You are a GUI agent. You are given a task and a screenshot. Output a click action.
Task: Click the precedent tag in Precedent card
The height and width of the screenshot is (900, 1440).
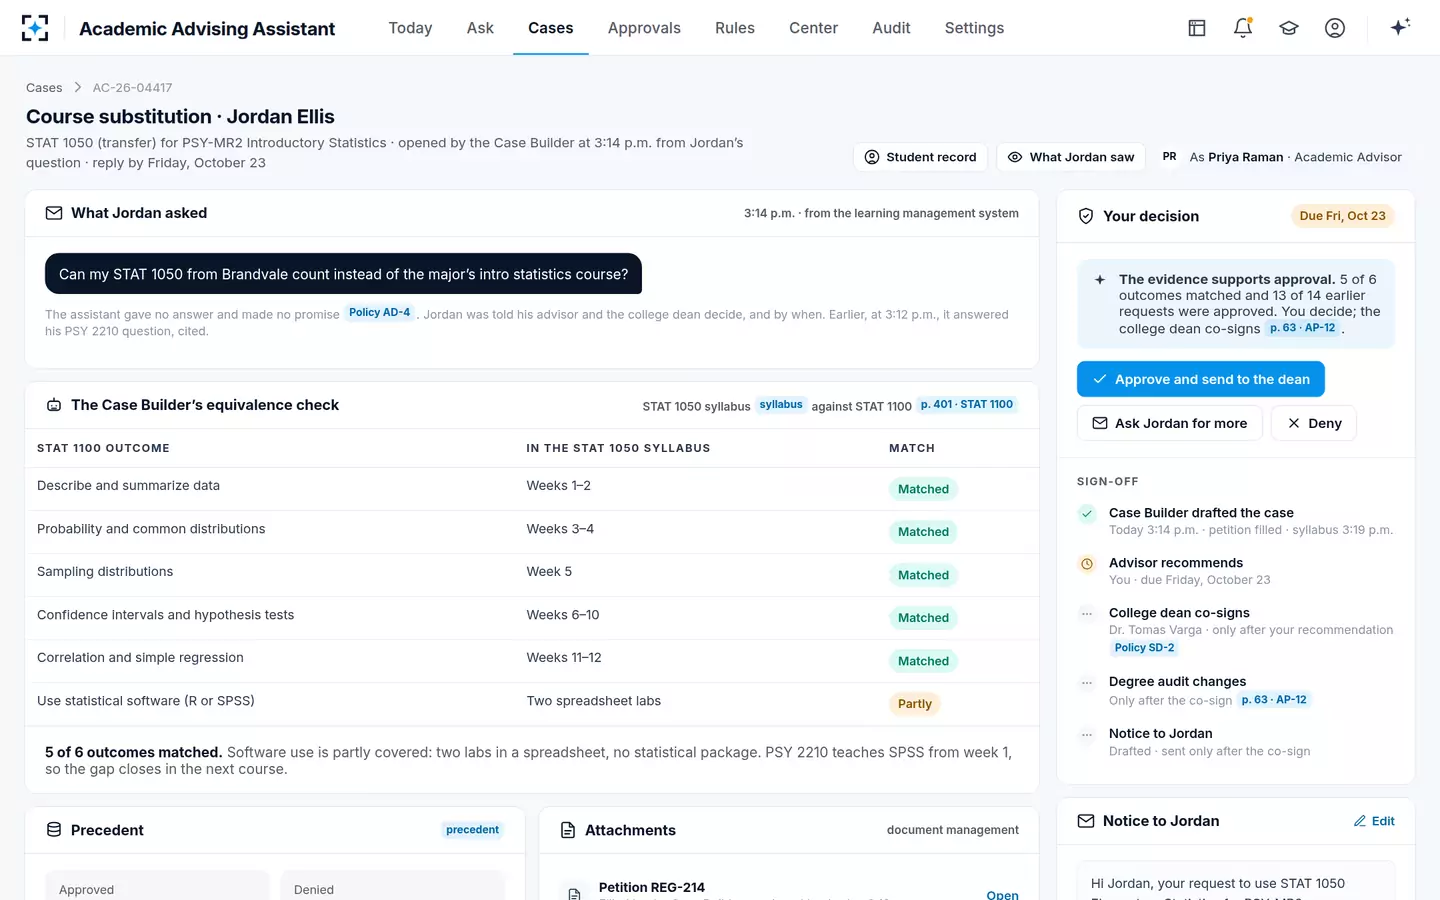click(472, 830)
